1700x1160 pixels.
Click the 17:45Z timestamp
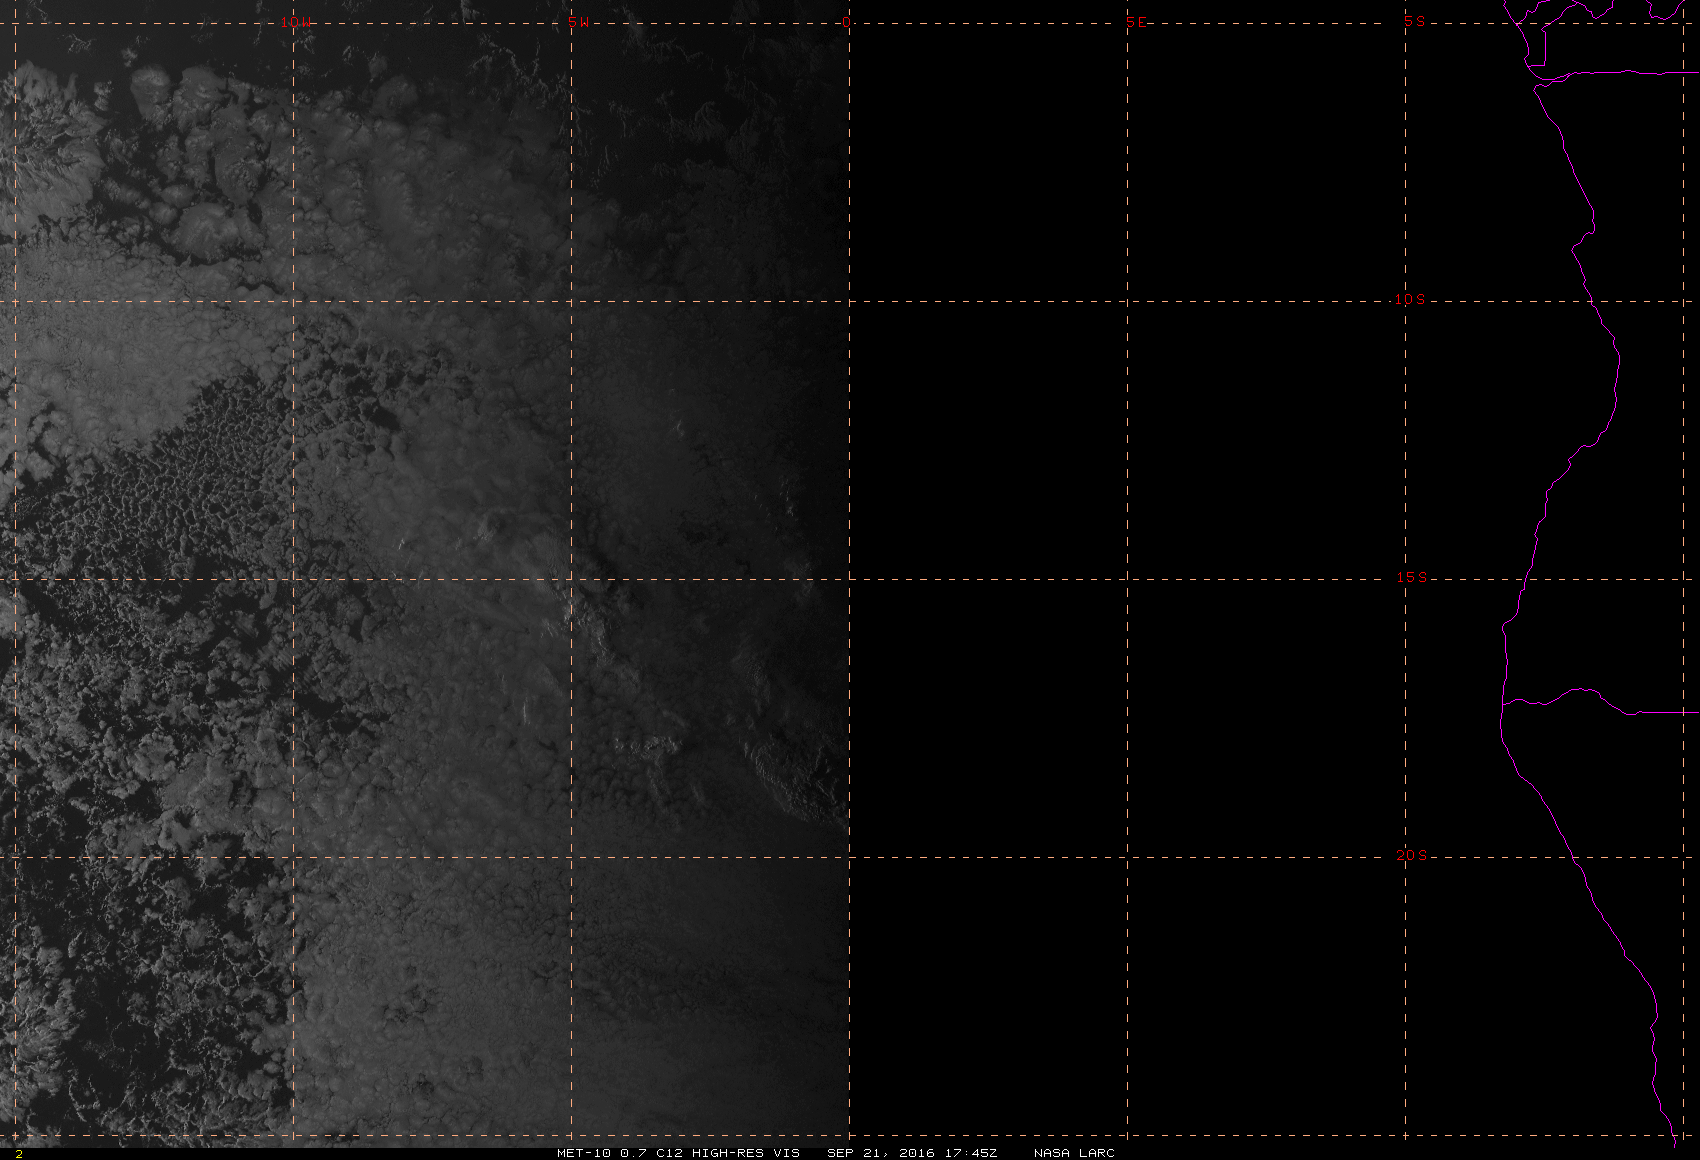pyautogui.click(x=969, y=1153)
